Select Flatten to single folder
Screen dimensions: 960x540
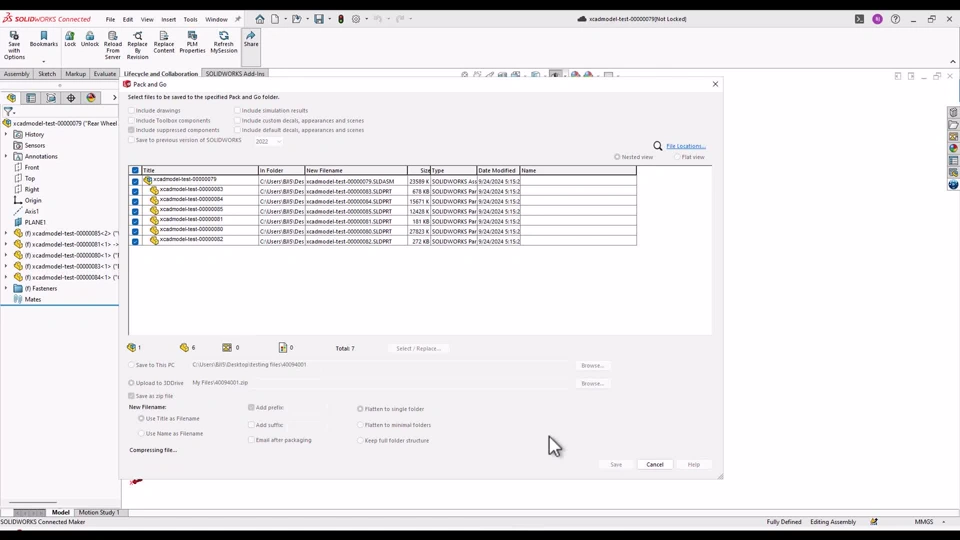coord(361,408)
